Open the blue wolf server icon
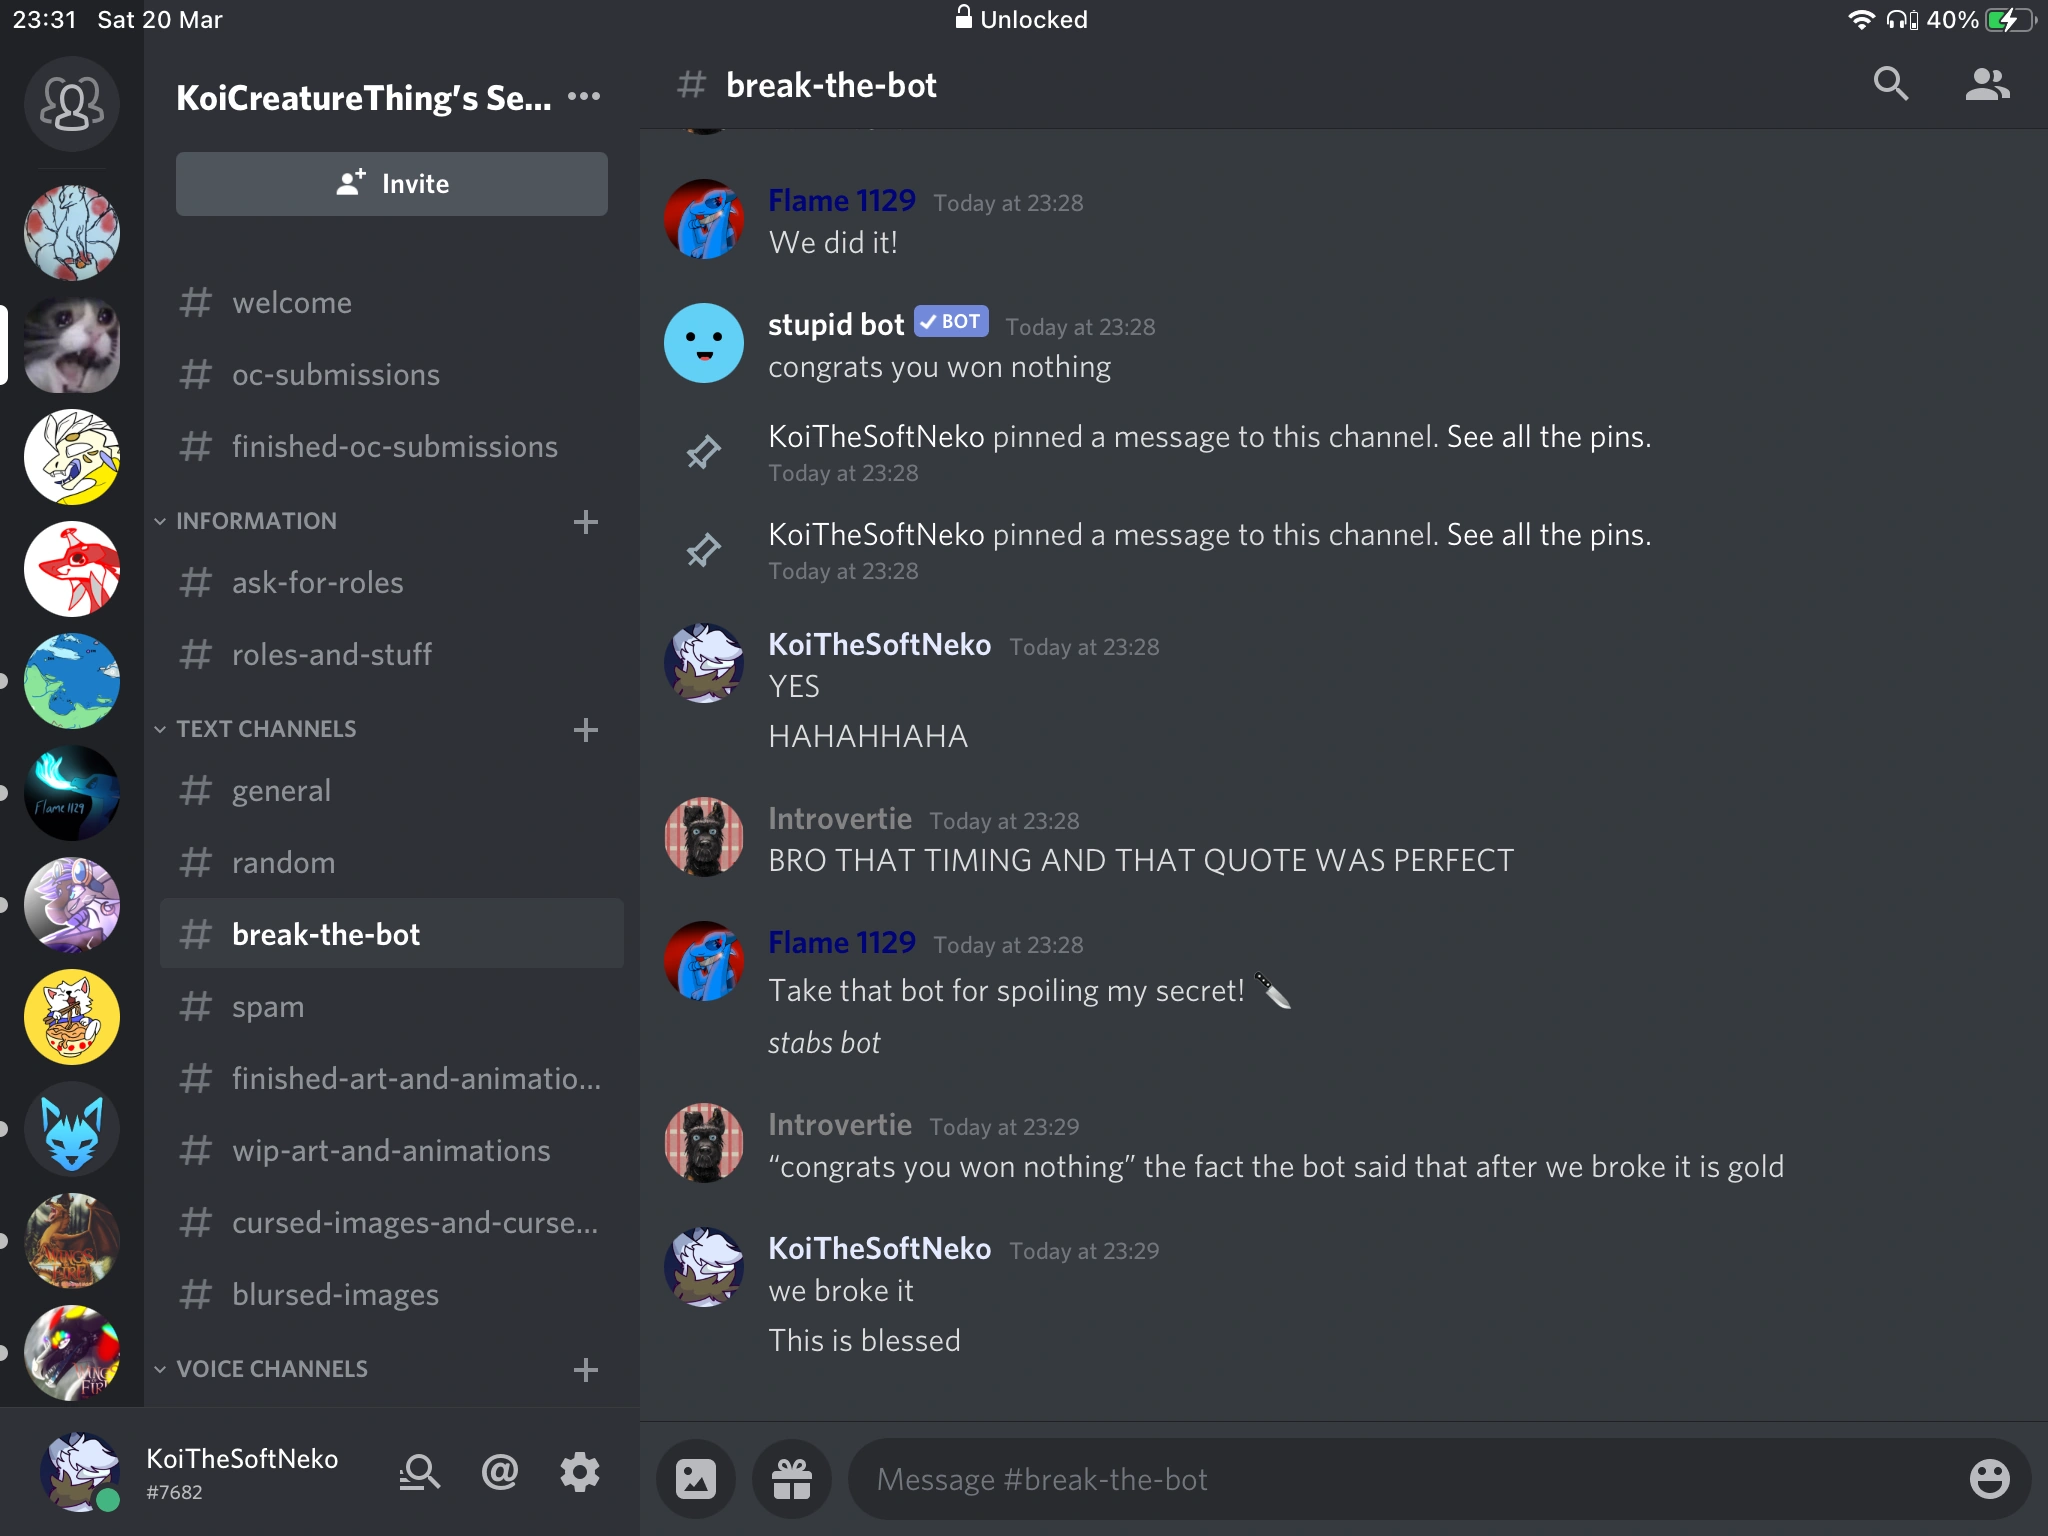Image resolution: width=2048 pixels, height=1536 pixels. coord(72,1130)
